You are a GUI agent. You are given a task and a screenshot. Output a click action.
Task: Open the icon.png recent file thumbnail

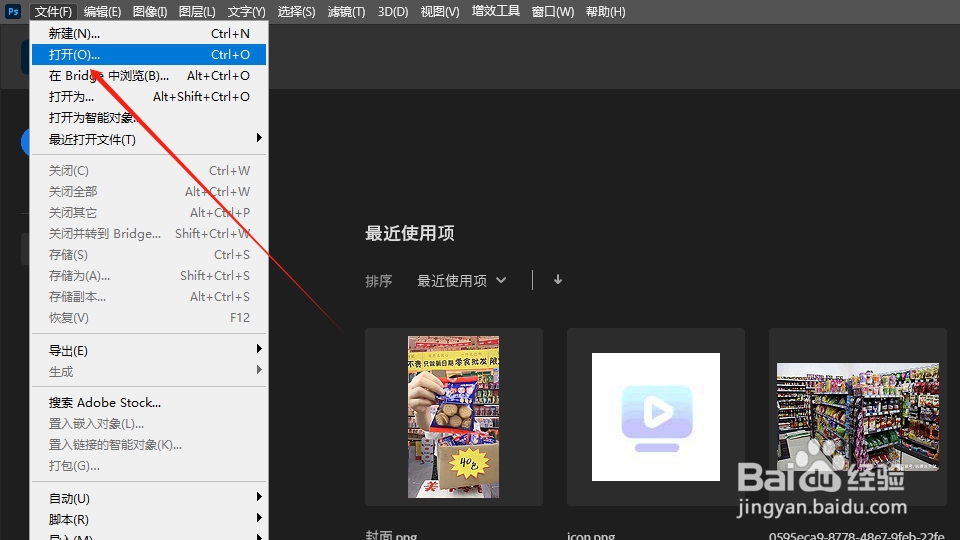click(656, 417)
